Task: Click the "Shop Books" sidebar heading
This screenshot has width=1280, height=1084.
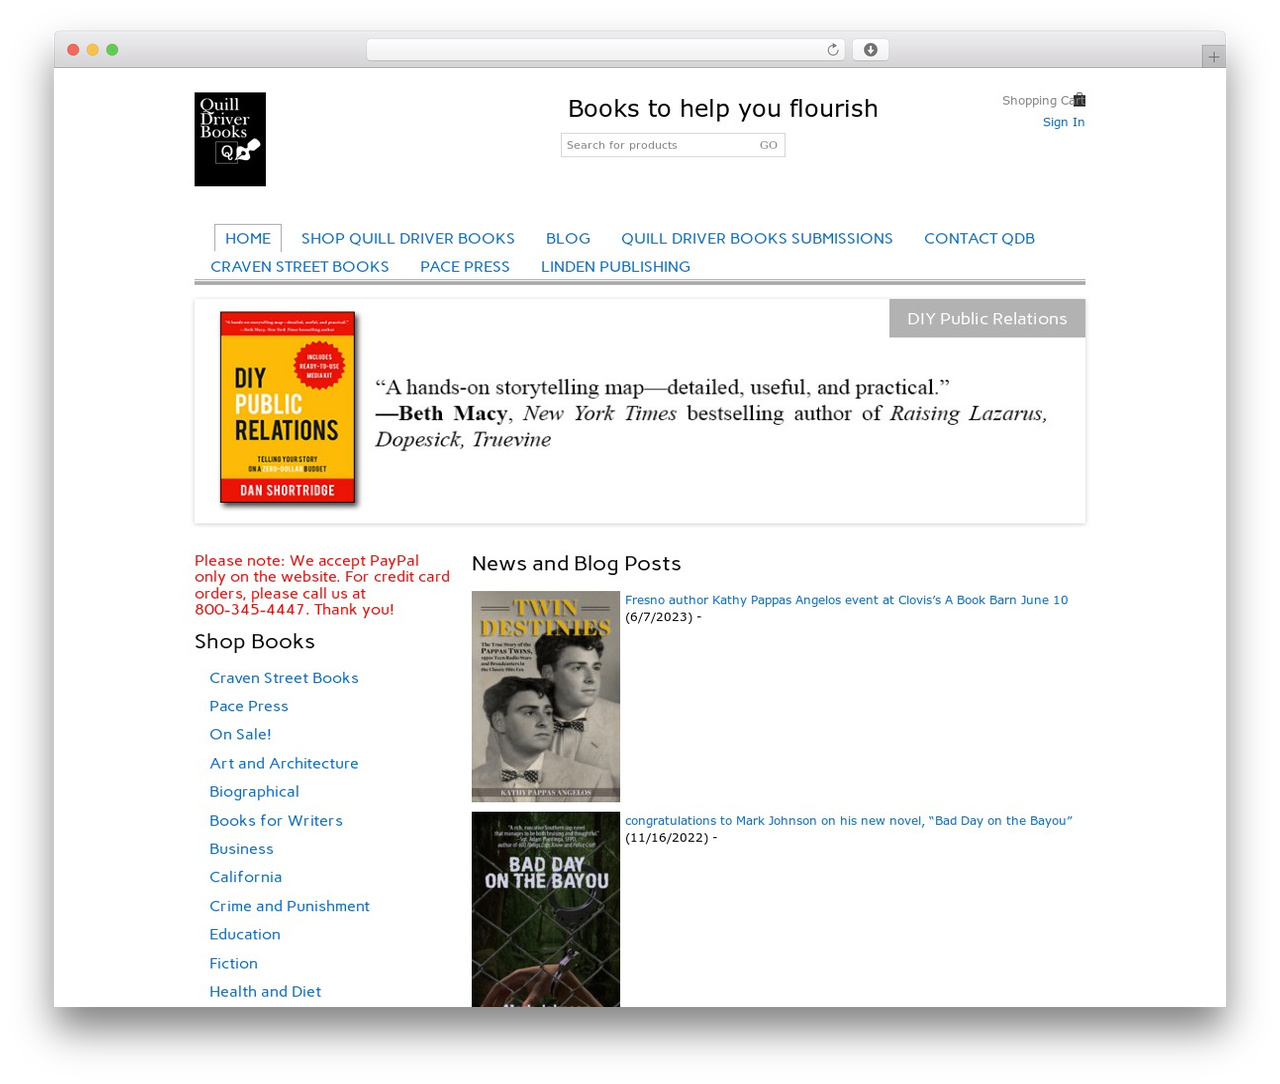Action: pos(254,641)
